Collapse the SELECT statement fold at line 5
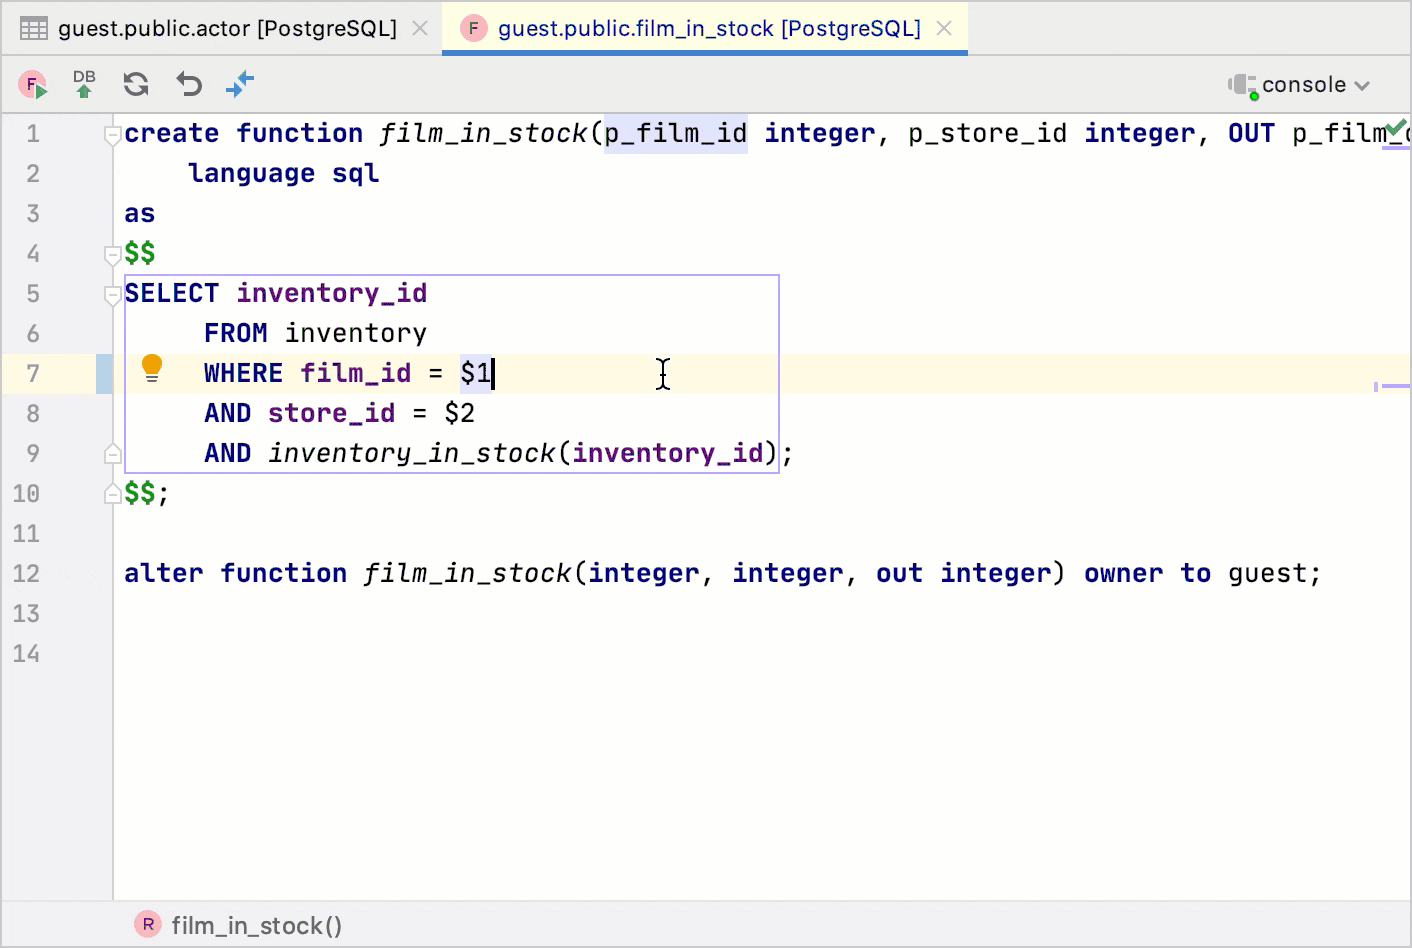 (x=112, y=293)
